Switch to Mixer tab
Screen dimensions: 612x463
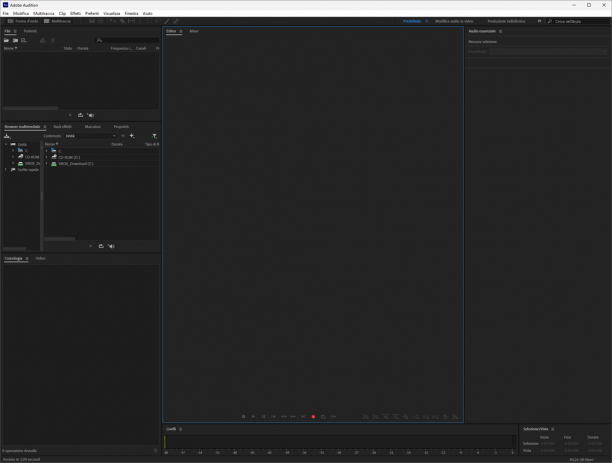click(194, 31)
